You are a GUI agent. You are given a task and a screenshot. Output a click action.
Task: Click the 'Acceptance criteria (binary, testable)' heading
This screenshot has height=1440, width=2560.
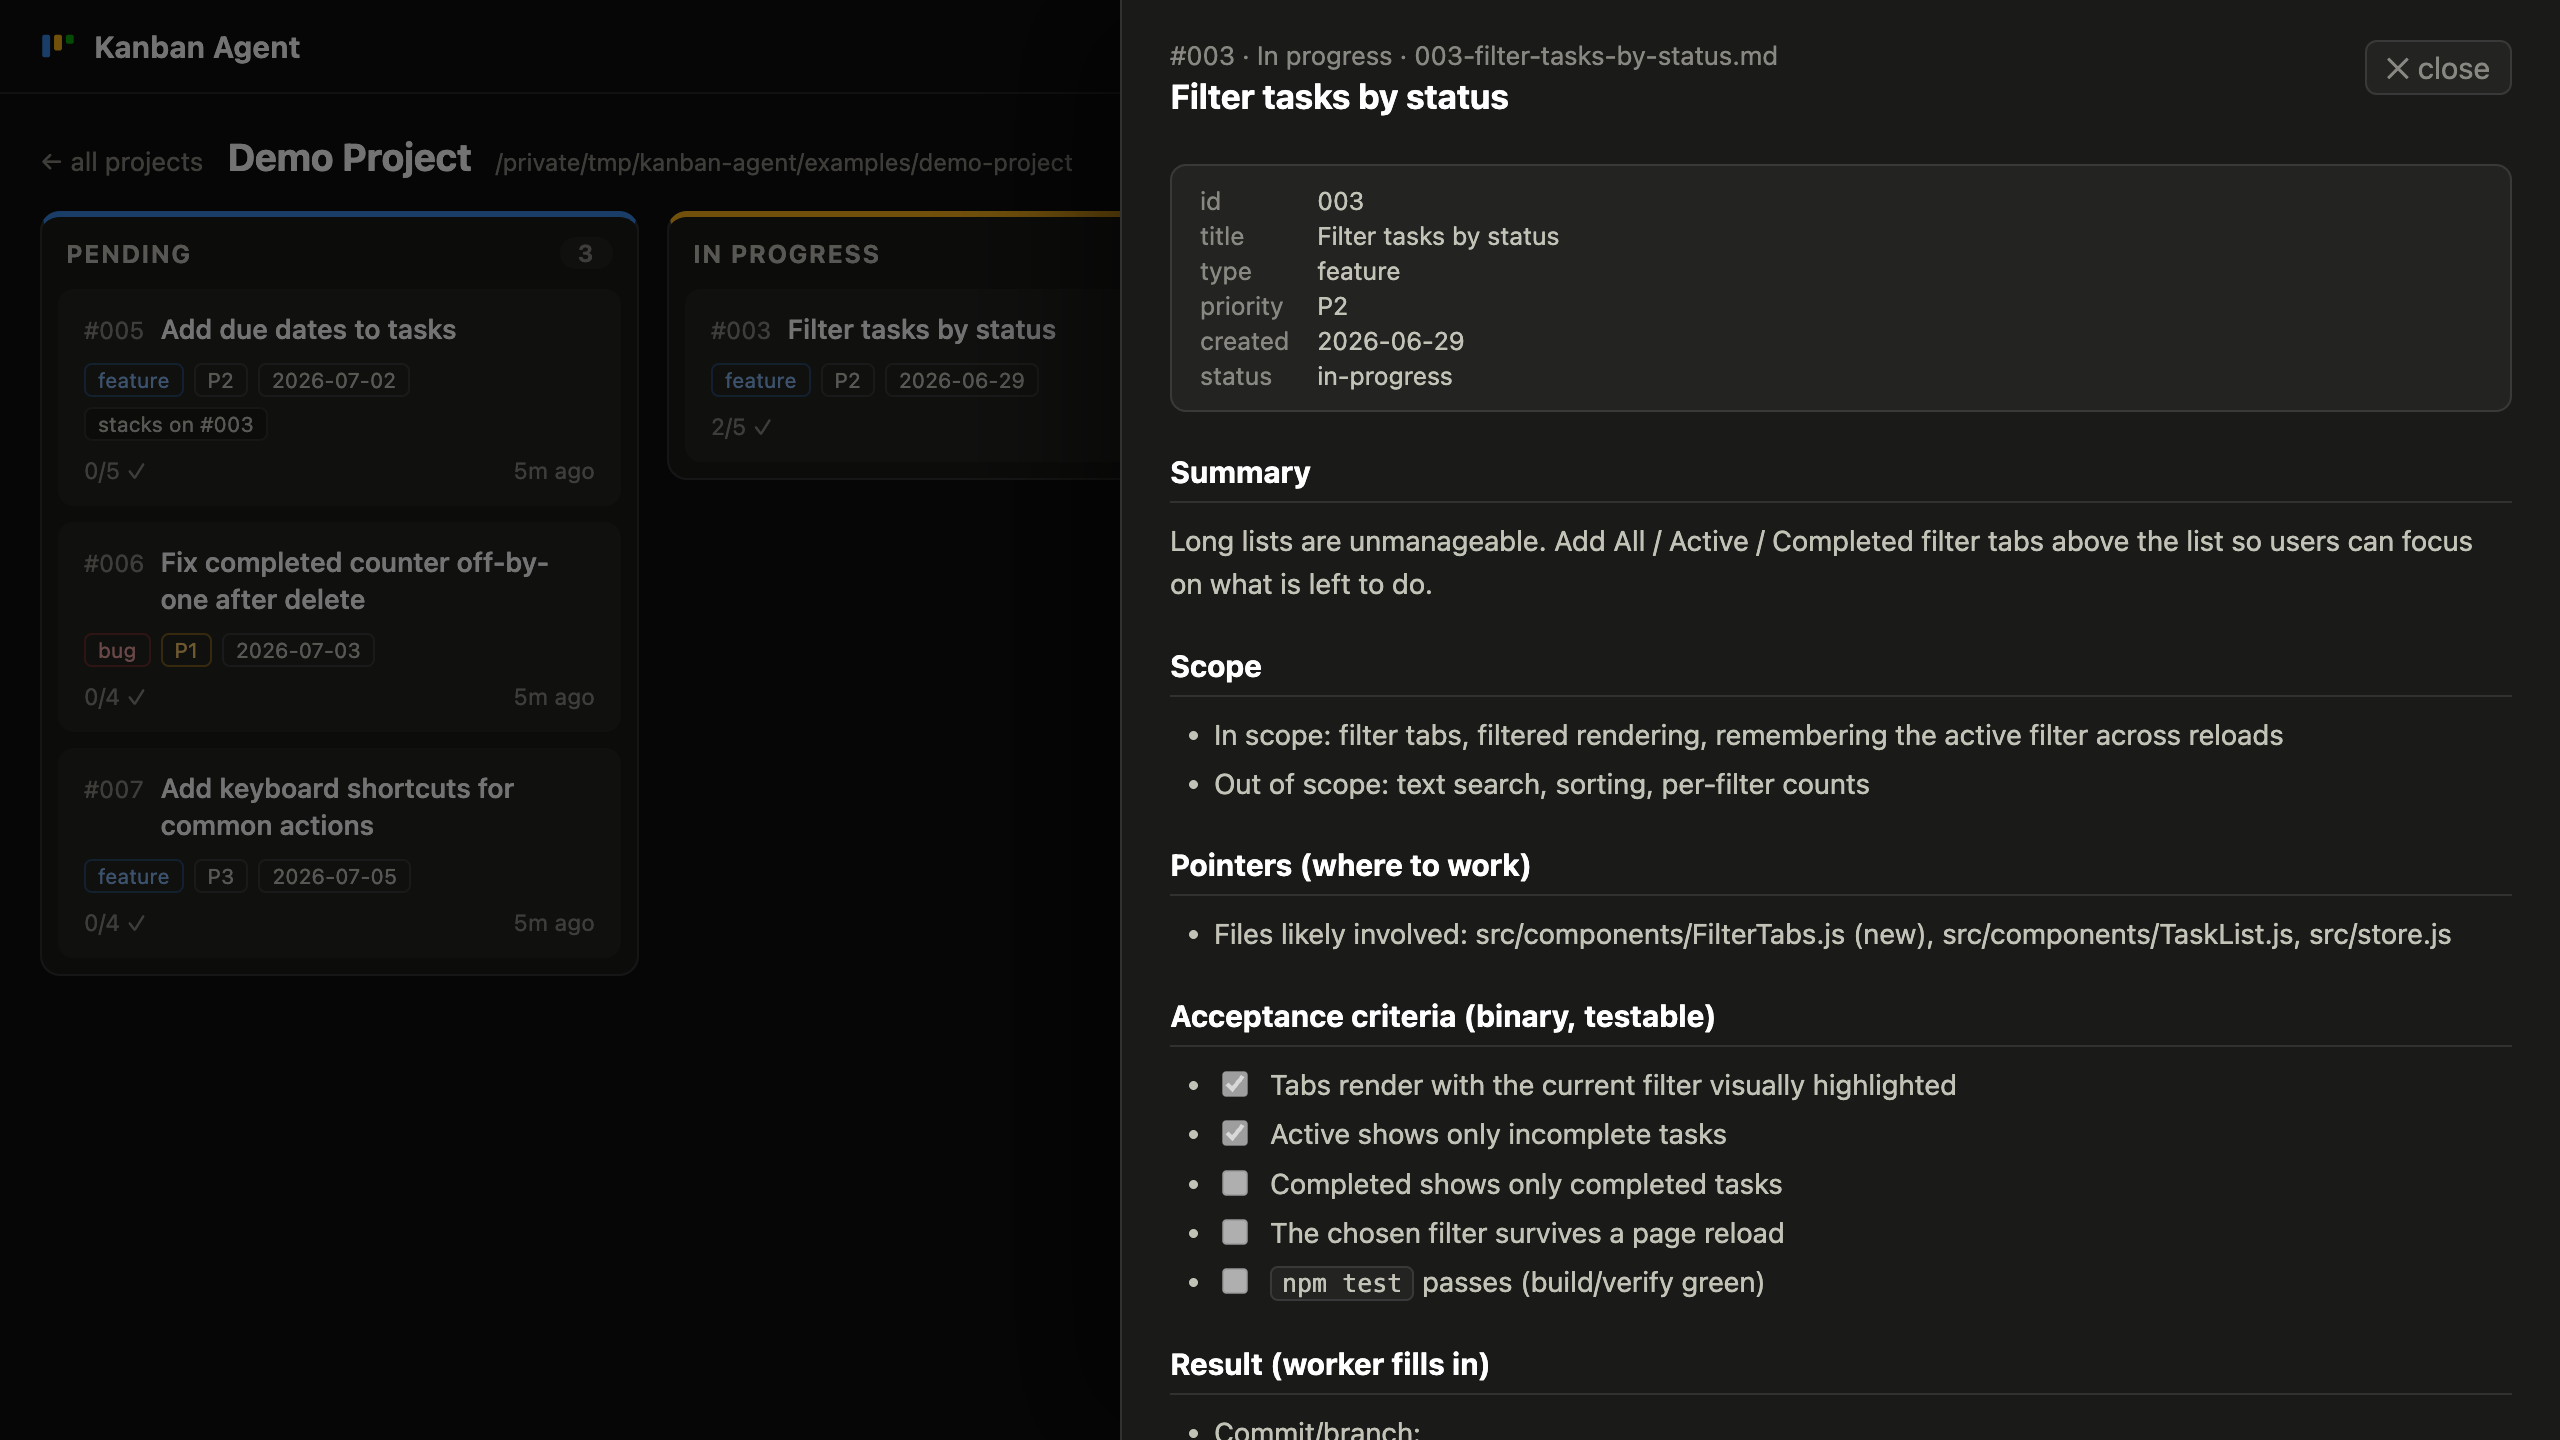coord(1442,1017)
